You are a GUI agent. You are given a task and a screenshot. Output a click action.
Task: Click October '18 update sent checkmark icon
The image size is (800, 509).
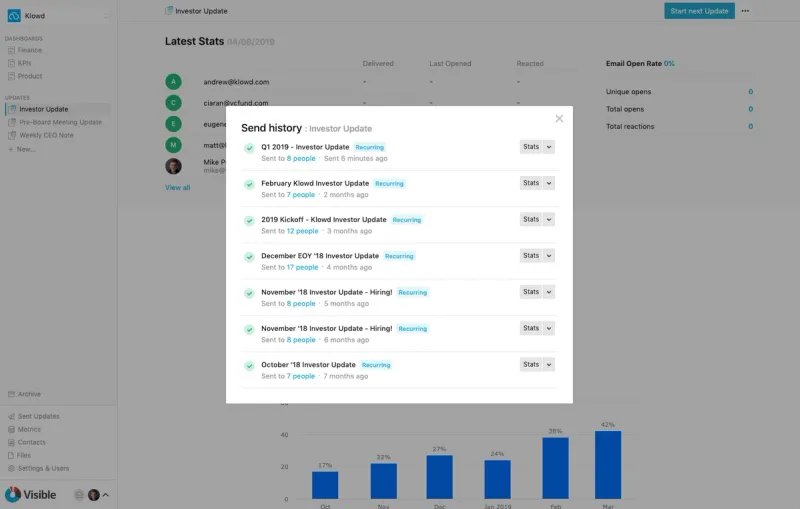(x=249, y=366)
